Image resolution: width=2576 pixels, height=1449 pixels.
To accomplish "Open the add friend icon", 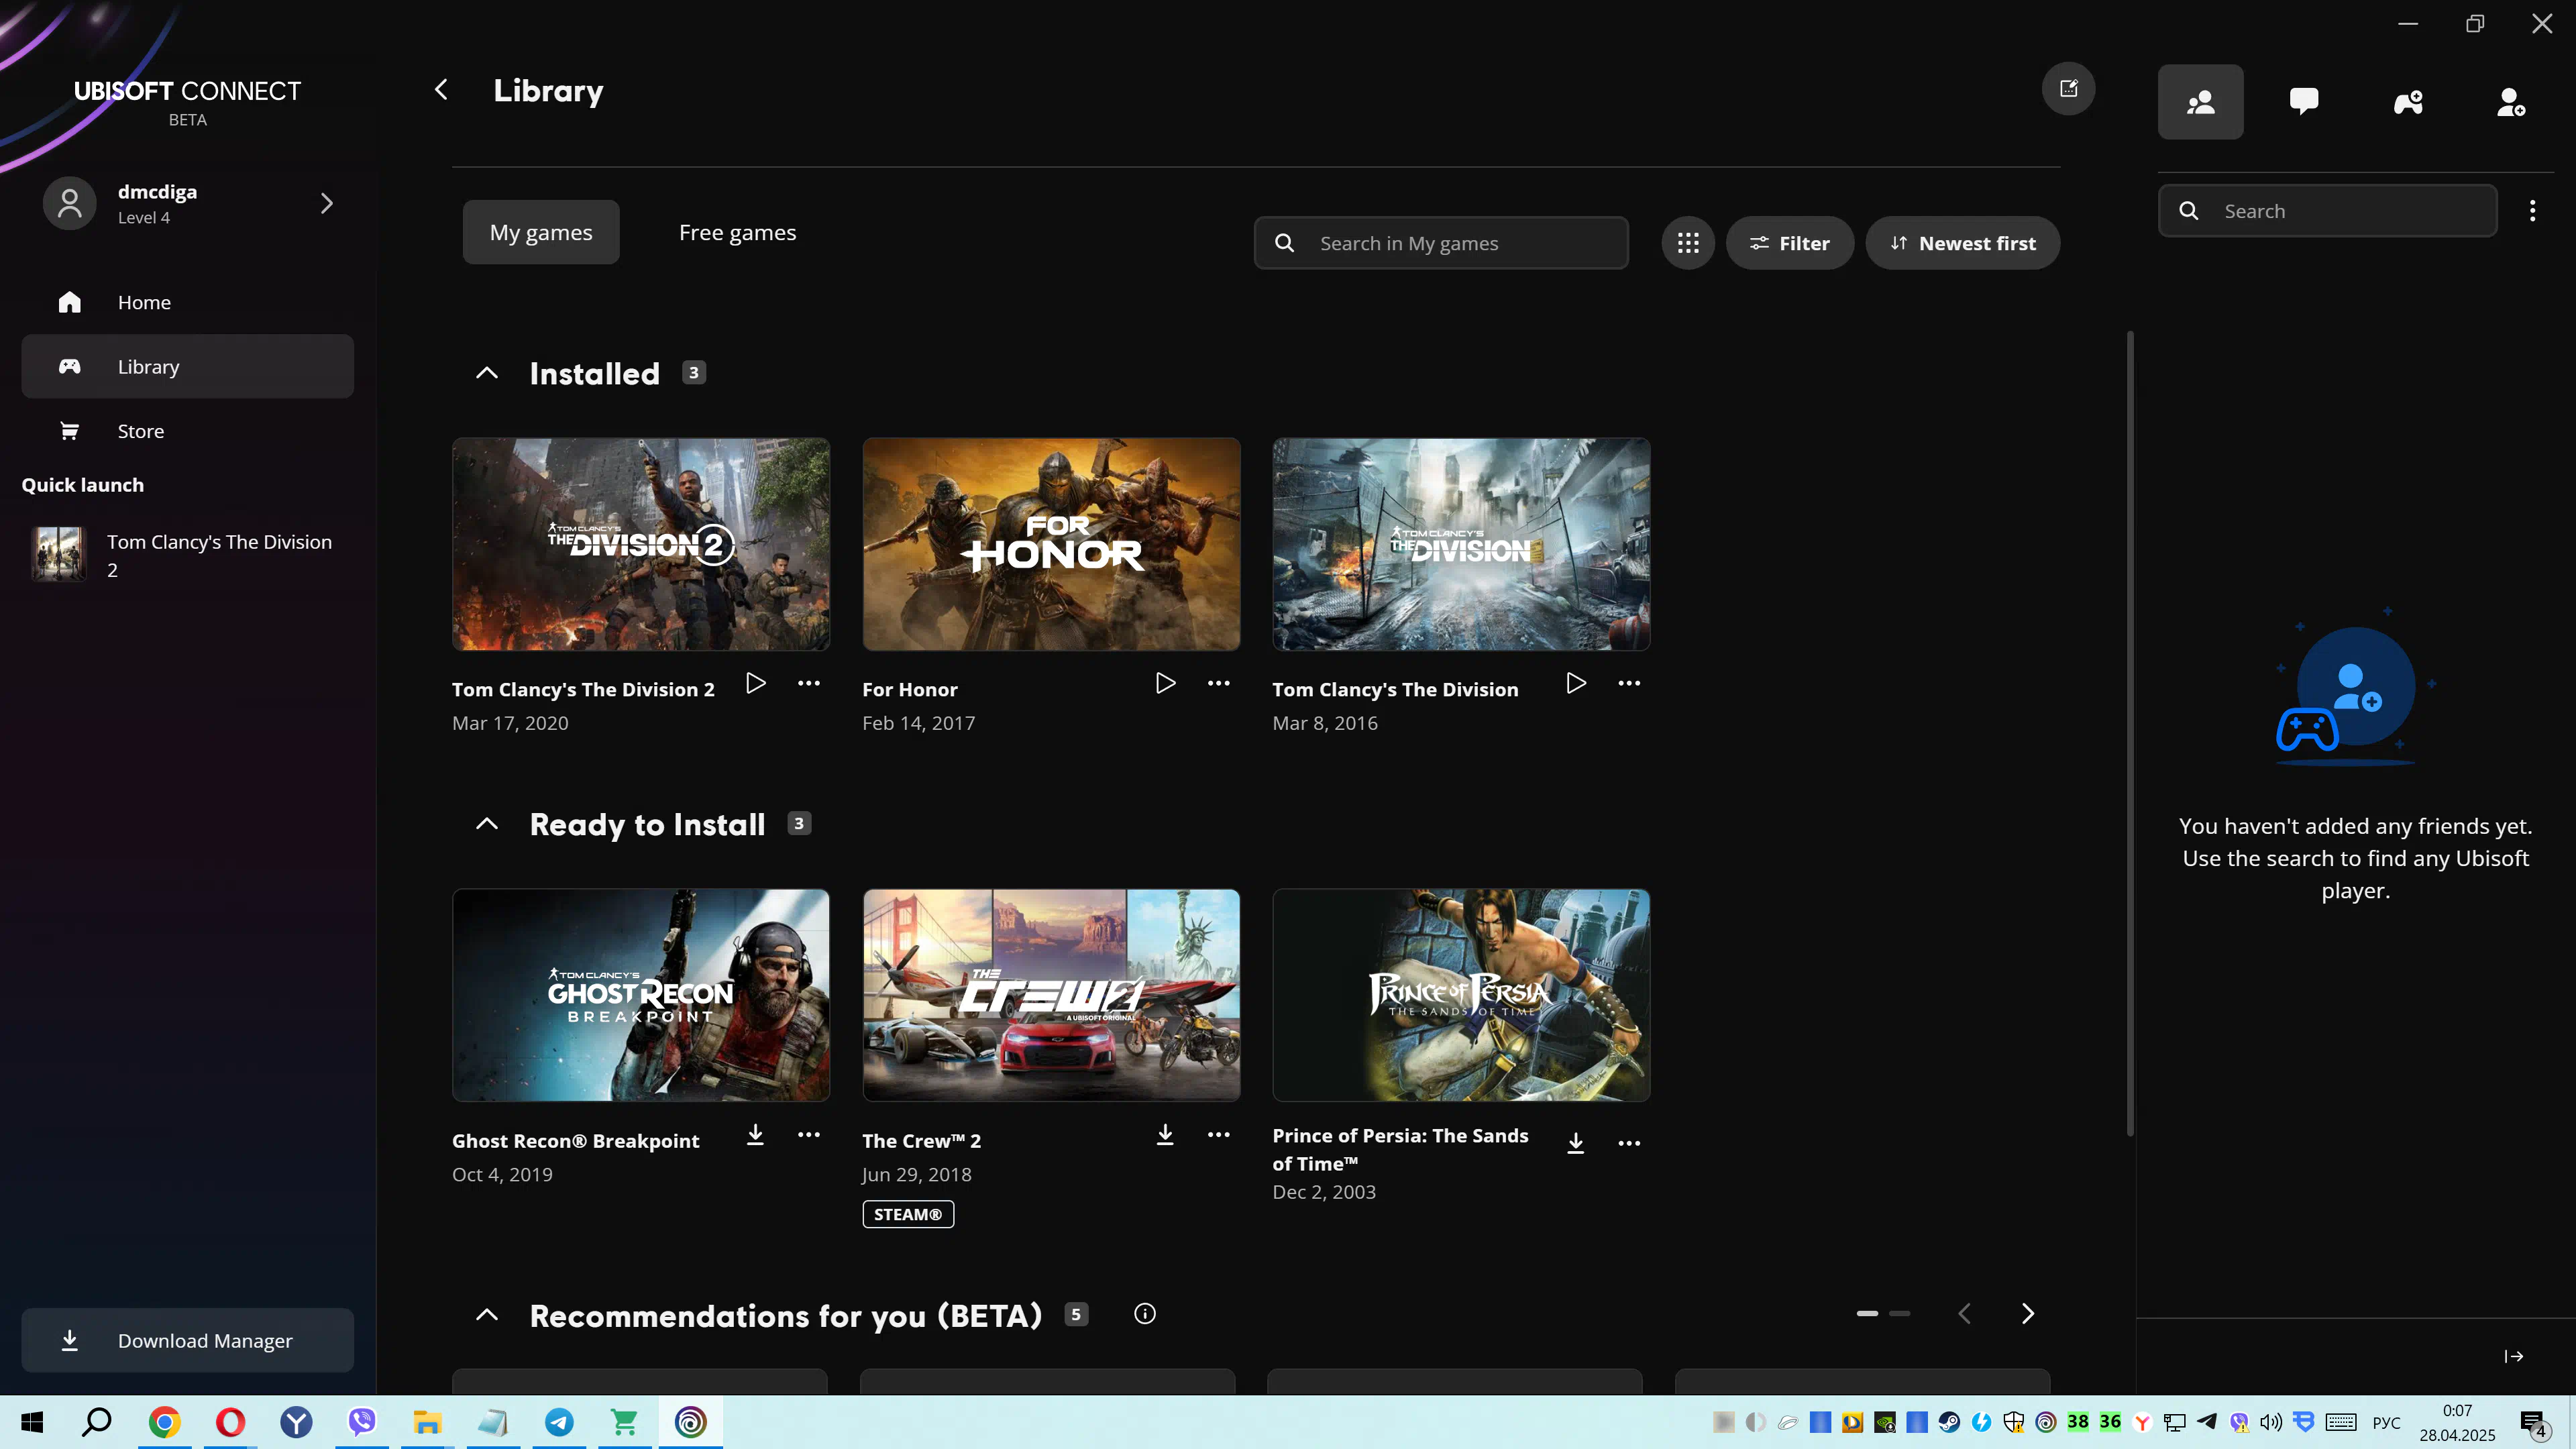I will (x=2512, y=102).
